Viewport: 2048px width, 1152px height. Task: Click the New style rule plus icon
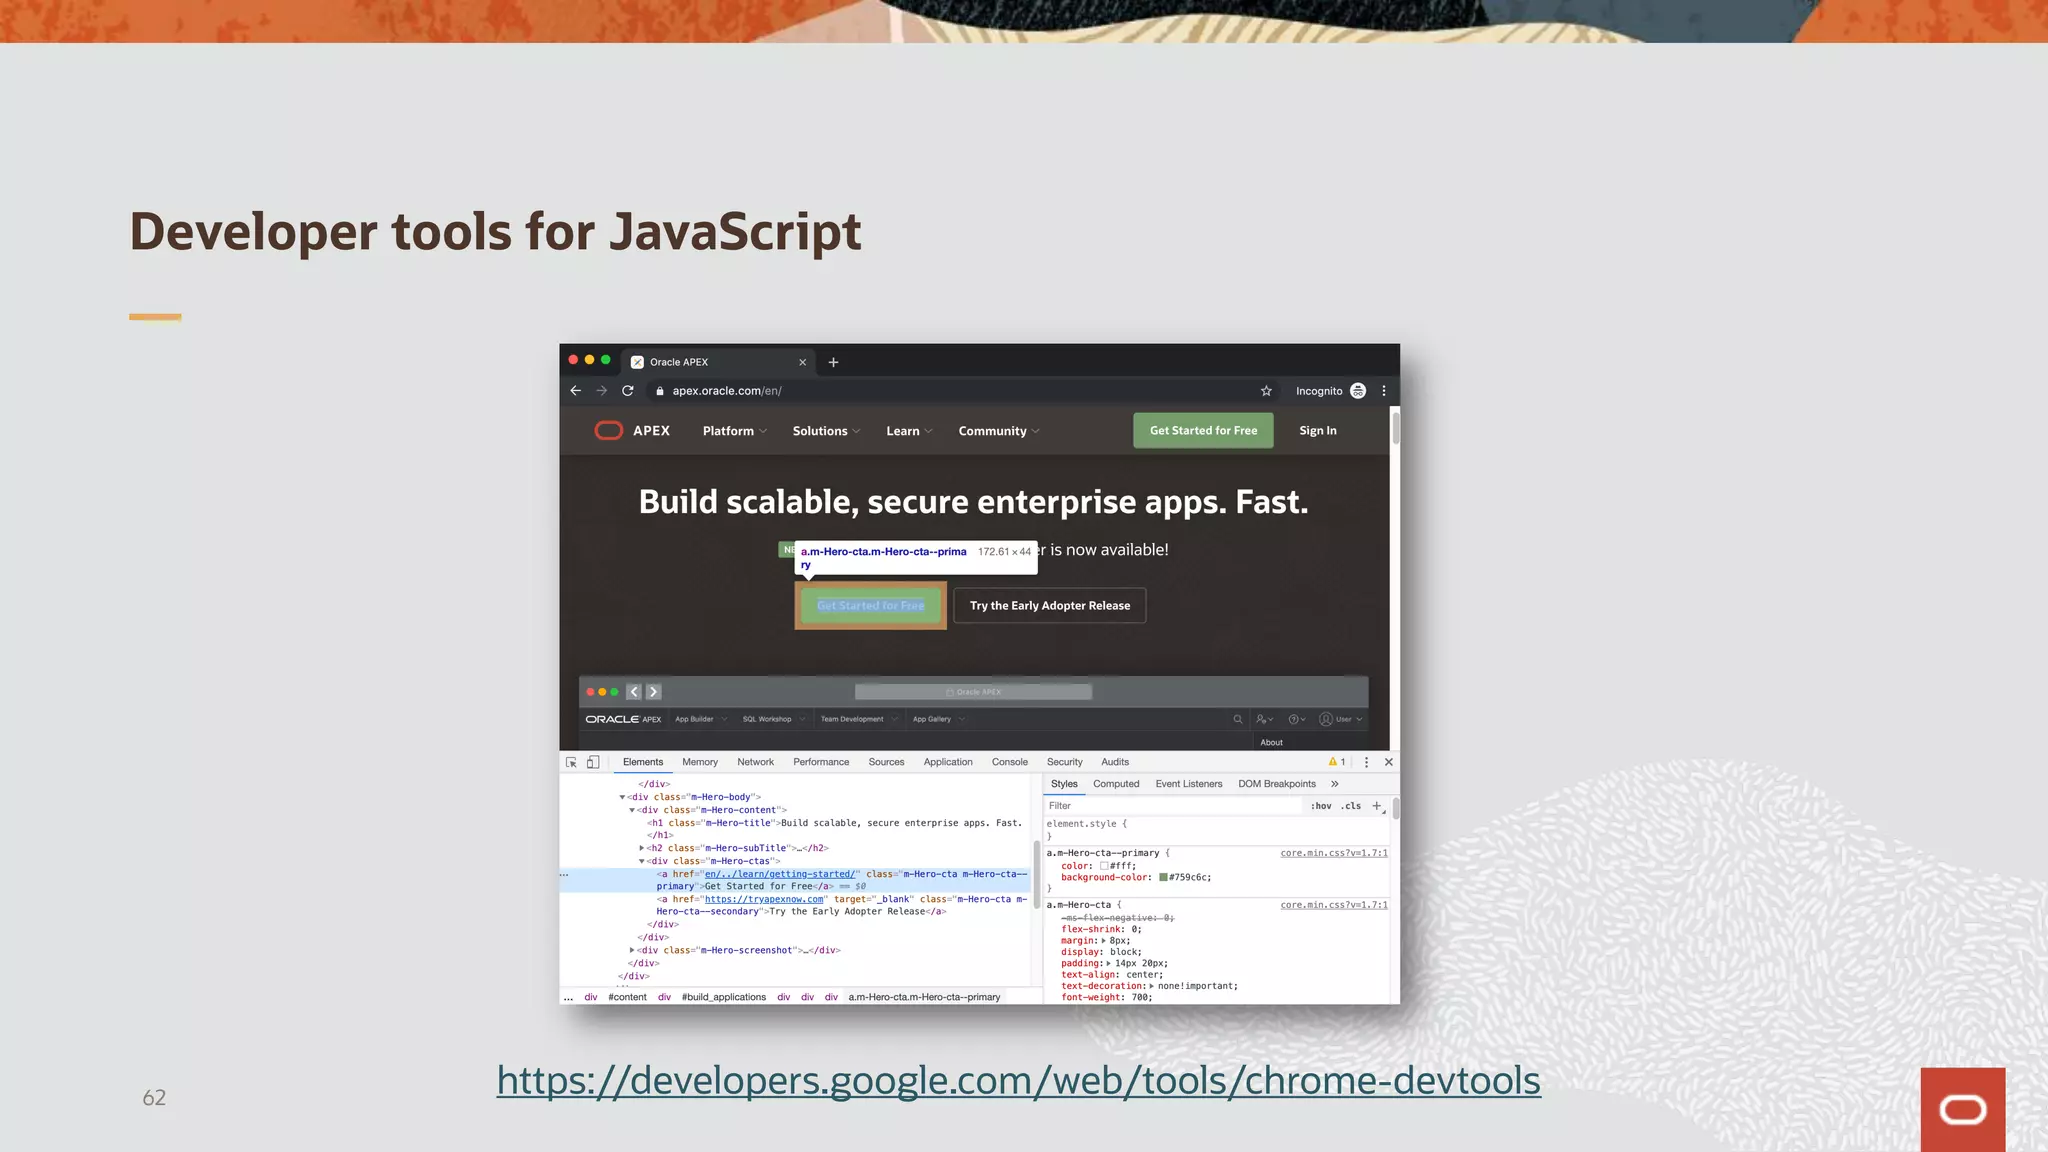pyautogui.click(x=1376, y=806)
